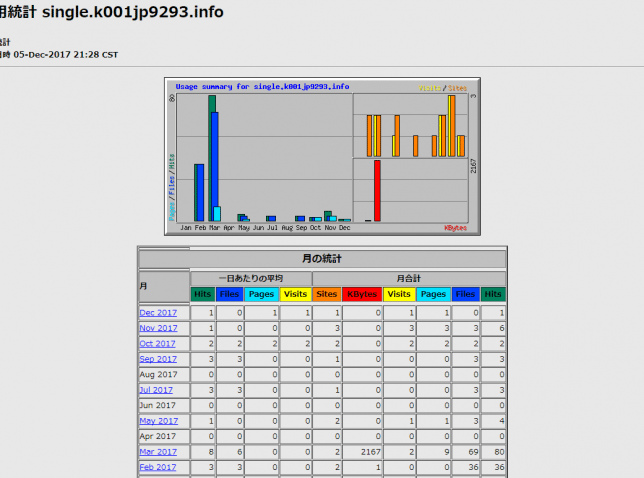Viewport: 644px width, 478px height.
Task: Click cyan Pages header under daily average
Action: coord(261,294)
